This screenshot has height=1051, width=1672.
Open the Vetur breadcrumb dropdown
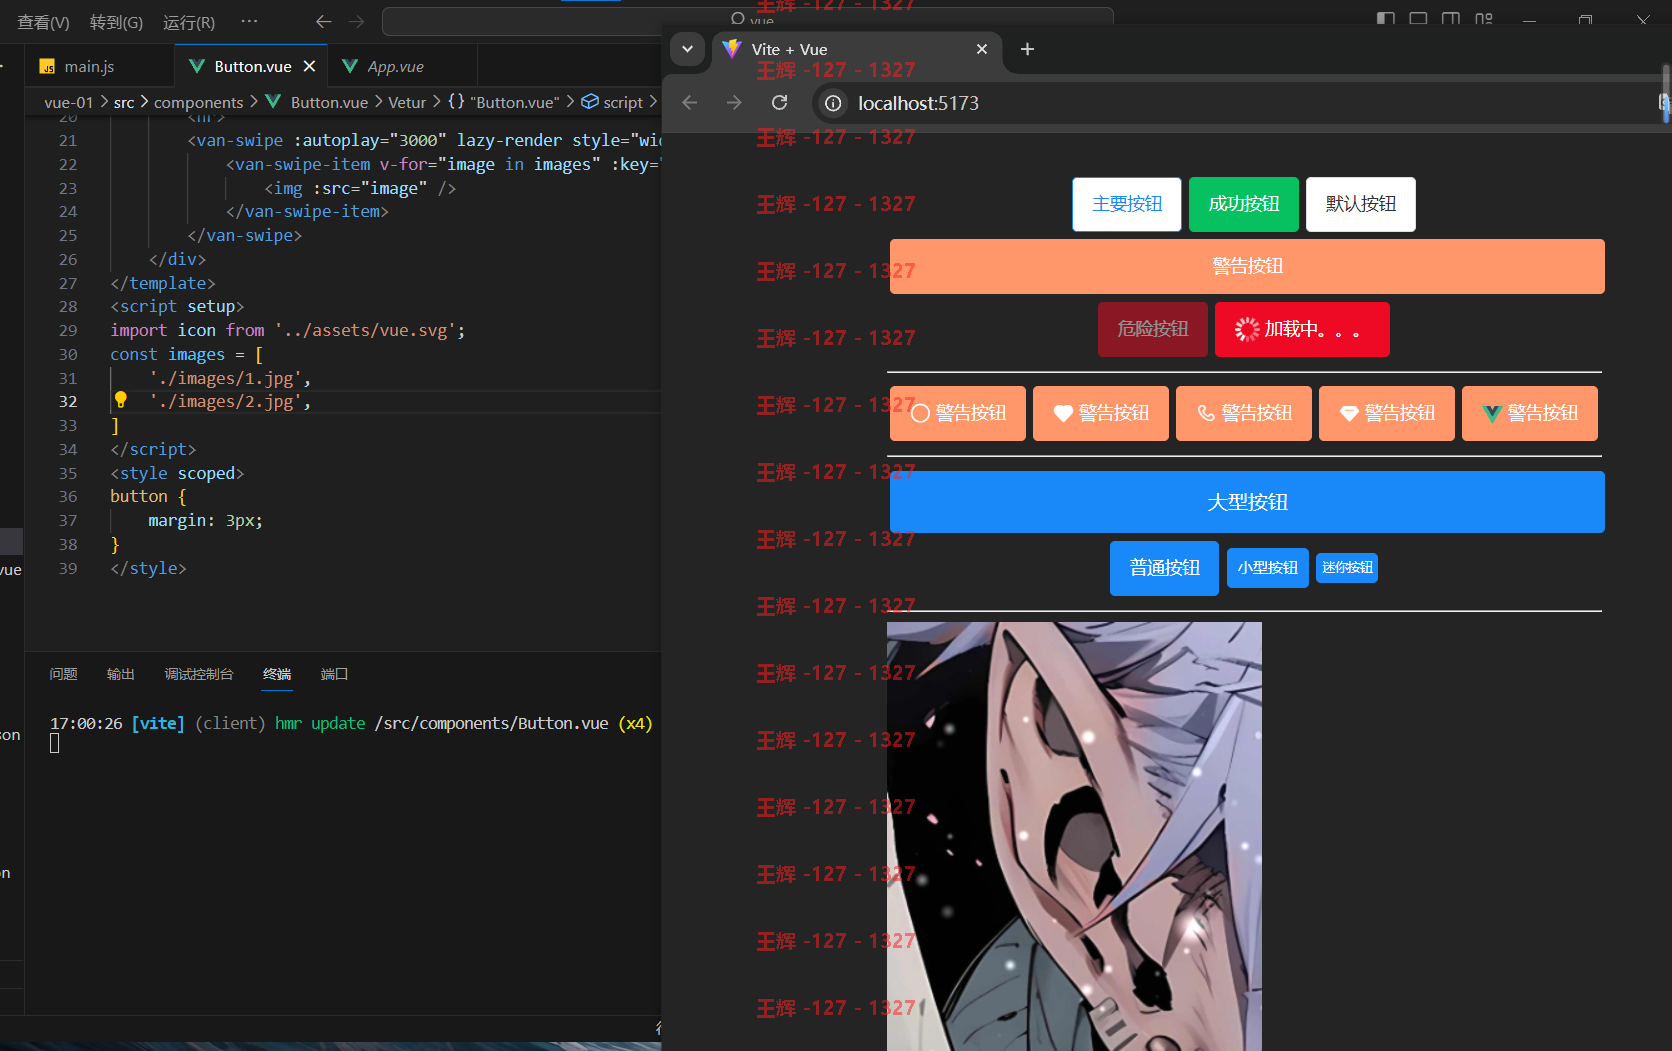[407, 102]
